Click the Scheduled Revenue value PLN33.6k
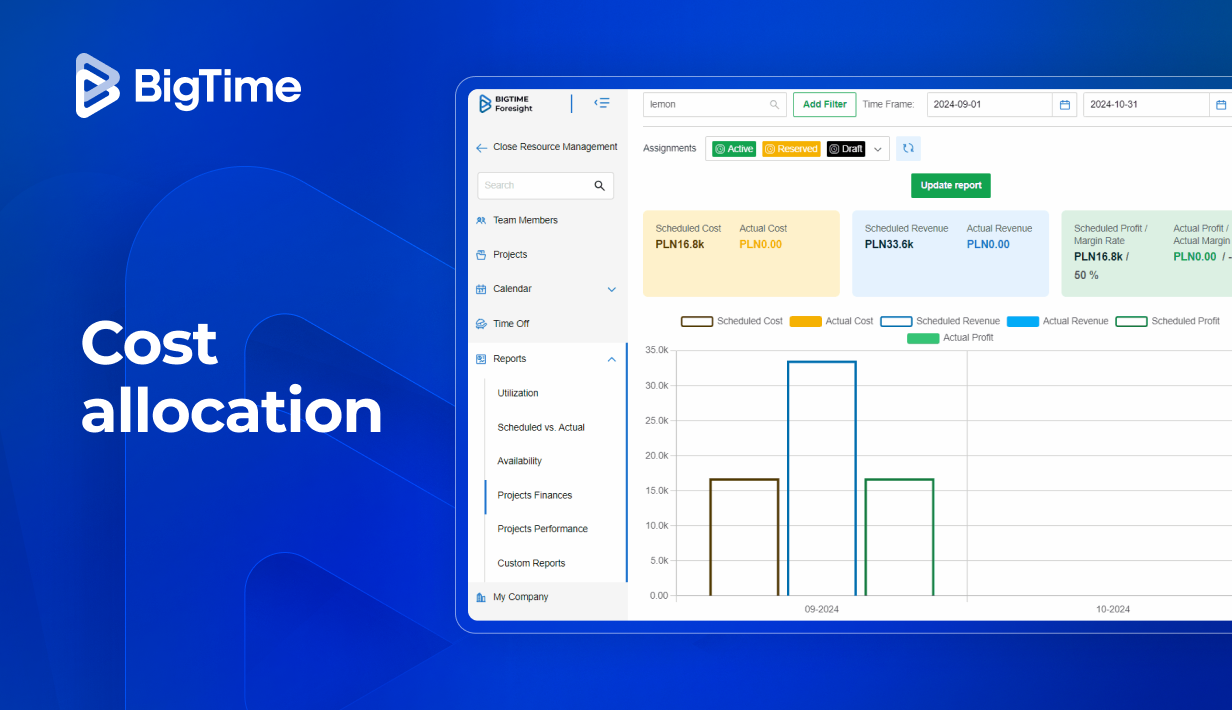This screenshot has height=710, width=1232. point(889,244)
